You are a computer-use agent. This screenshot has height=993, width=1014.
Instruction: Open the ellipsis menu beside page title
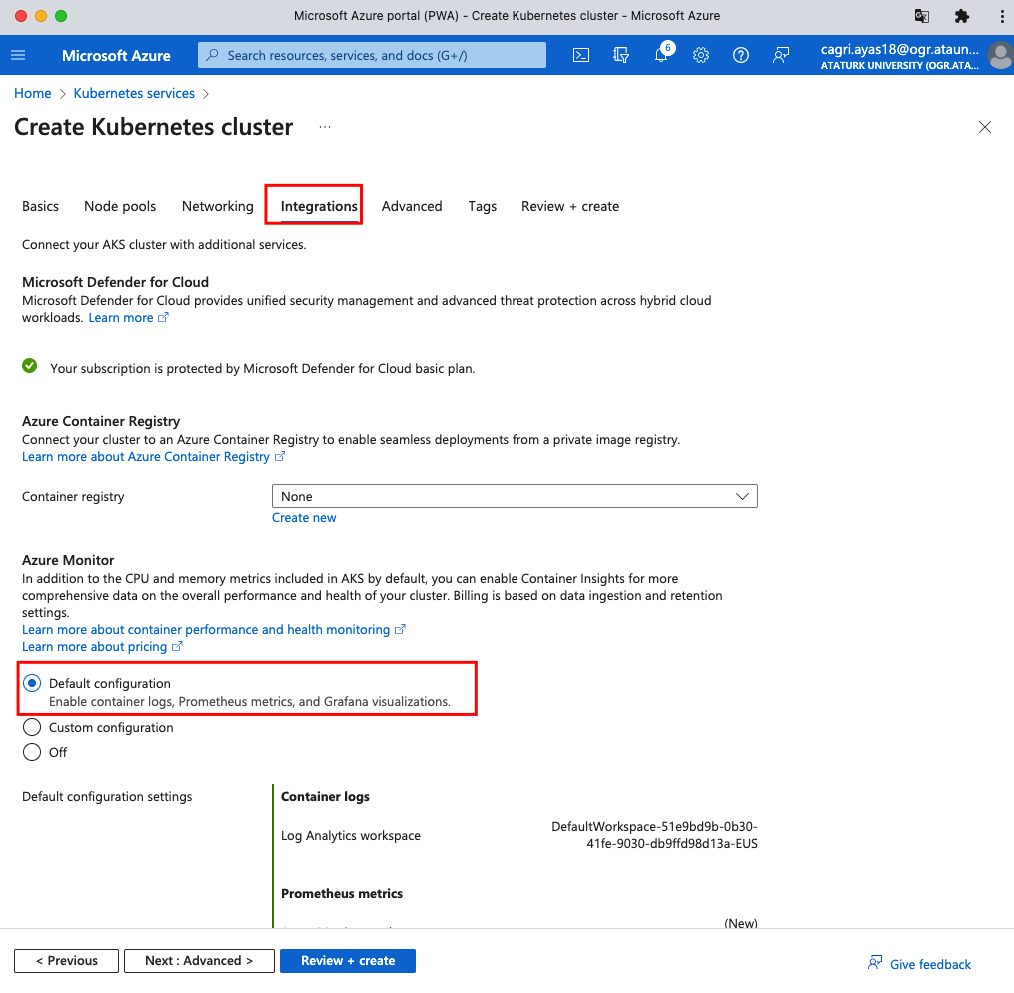tap(324, 127)
